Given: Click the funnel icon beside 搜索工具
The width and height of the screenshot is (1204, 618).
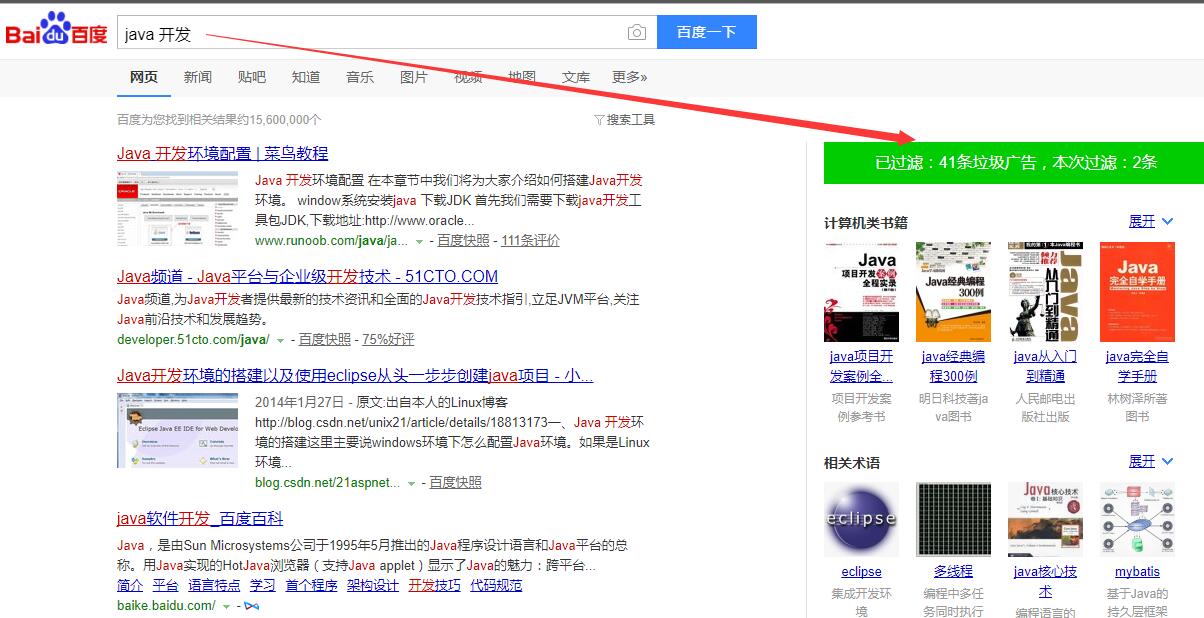Looking at the screenshot, I should point(599,120).
